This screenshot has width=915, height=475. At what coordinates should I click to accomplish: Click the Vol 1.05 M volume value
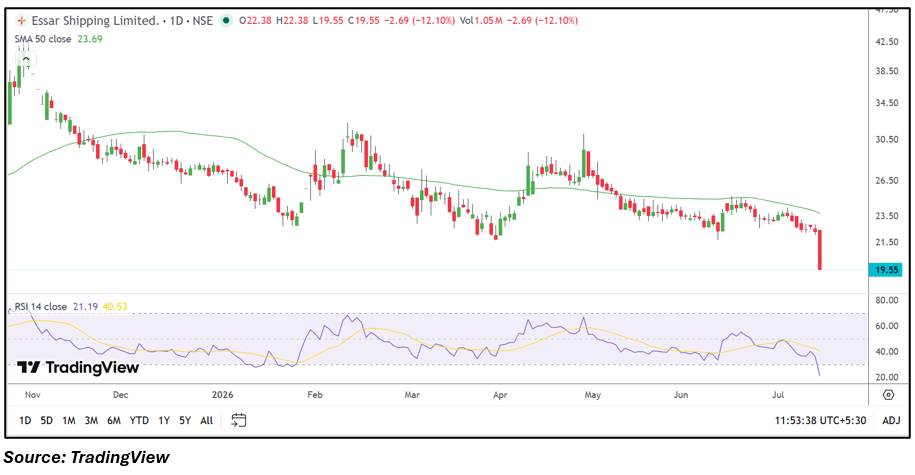tap(481, 21)
